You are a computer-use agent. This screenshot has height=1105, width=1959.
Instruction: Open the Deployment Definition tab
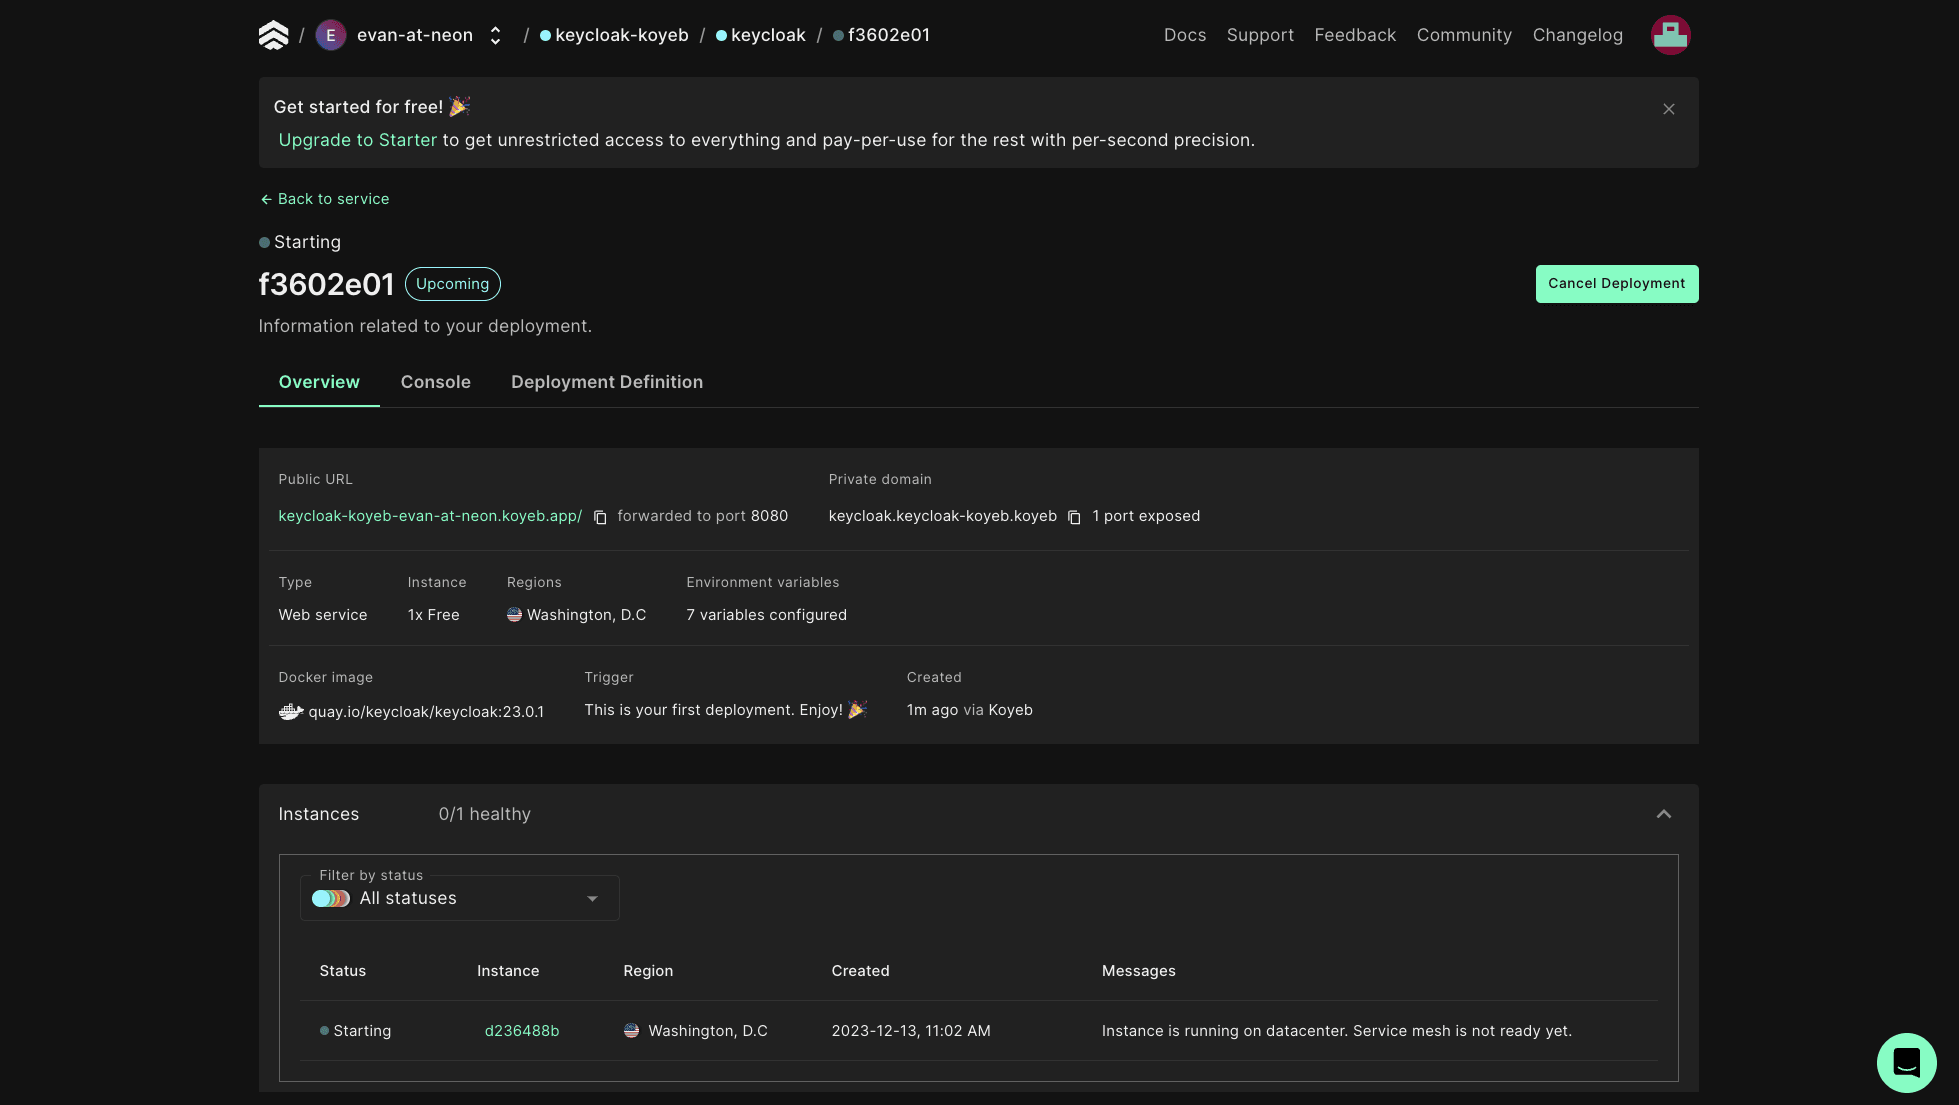coord(606,382)
